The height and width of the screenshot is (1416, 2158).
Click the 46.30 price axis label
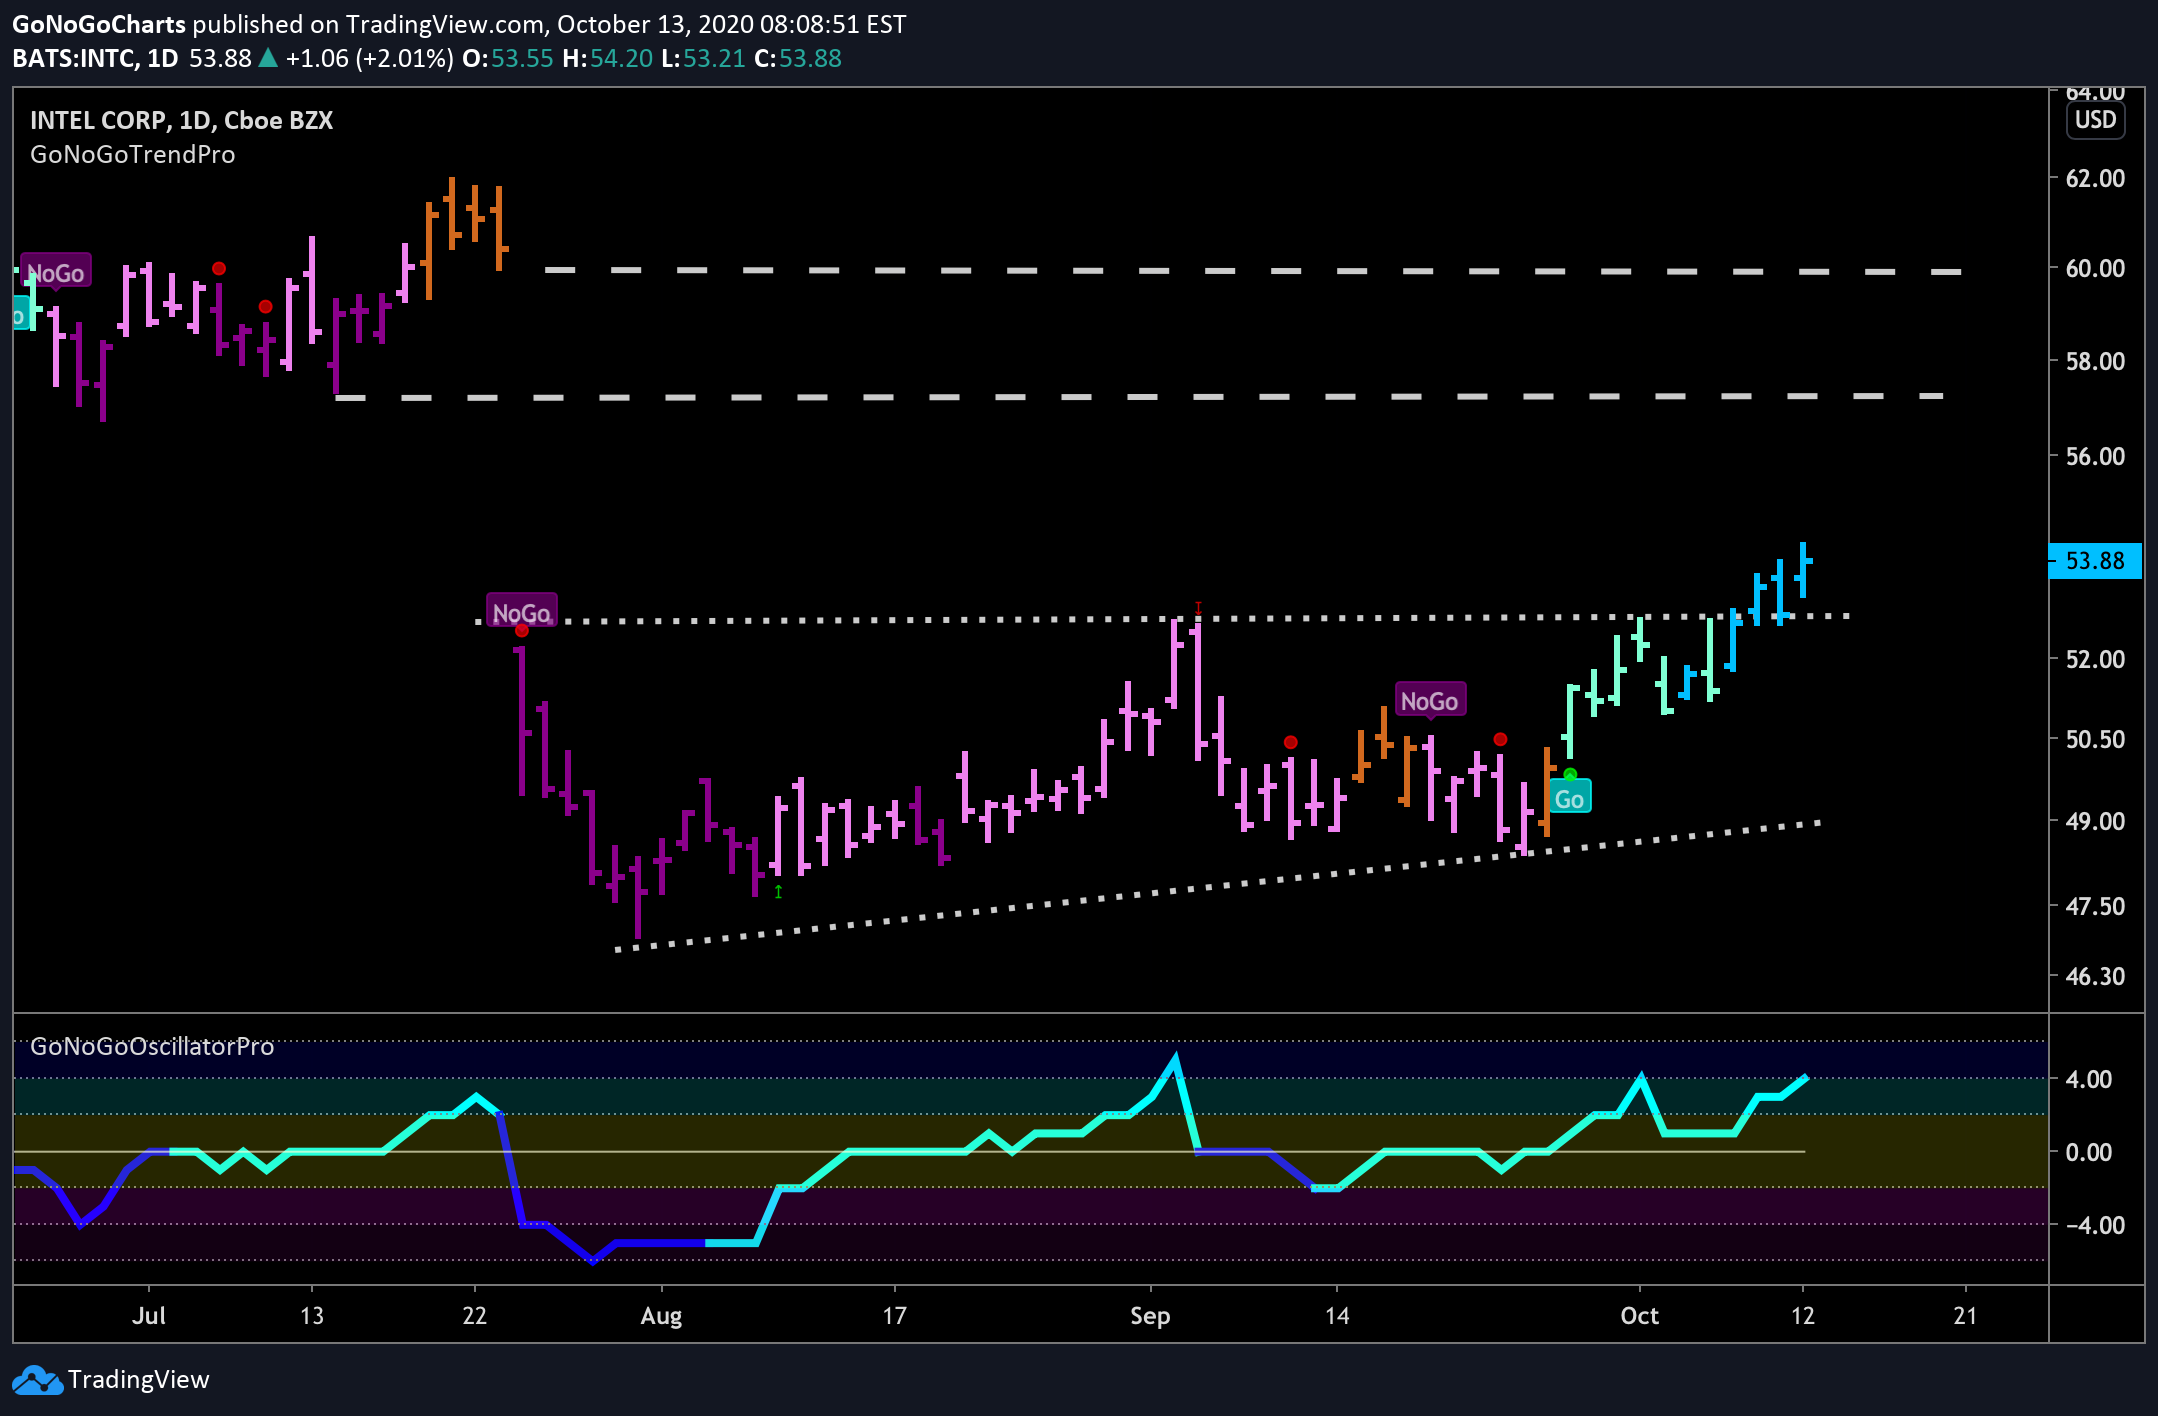tap(2095, 976)
